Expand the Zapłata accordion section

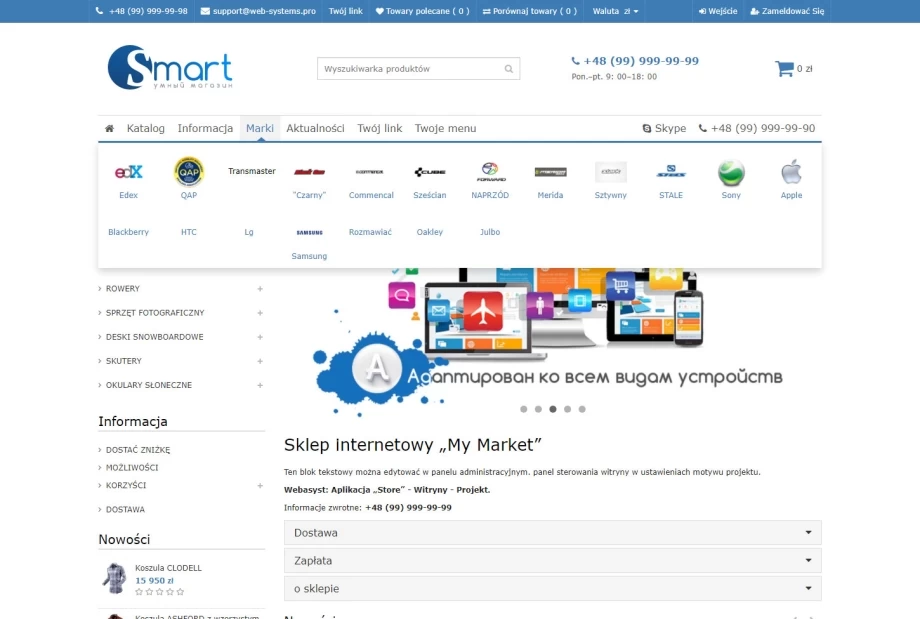(552, 561)
